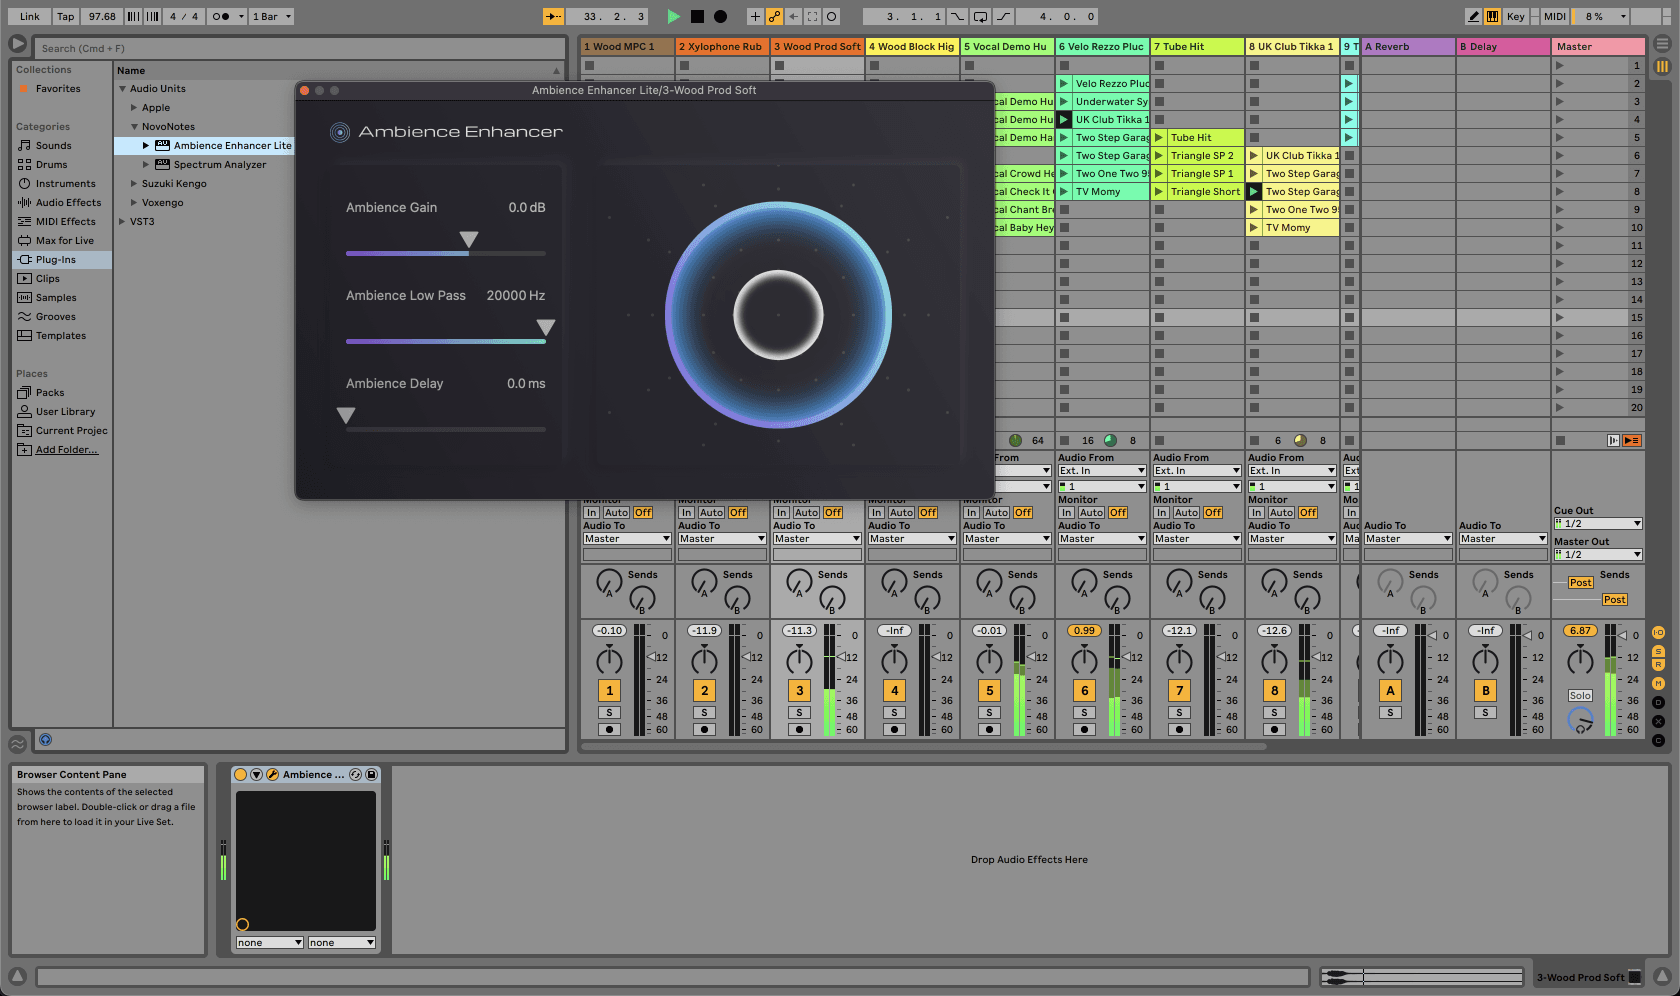Show or hide the Mixer section (M)
This screenshot has height=996, width=1680.
coord(1658,683)
